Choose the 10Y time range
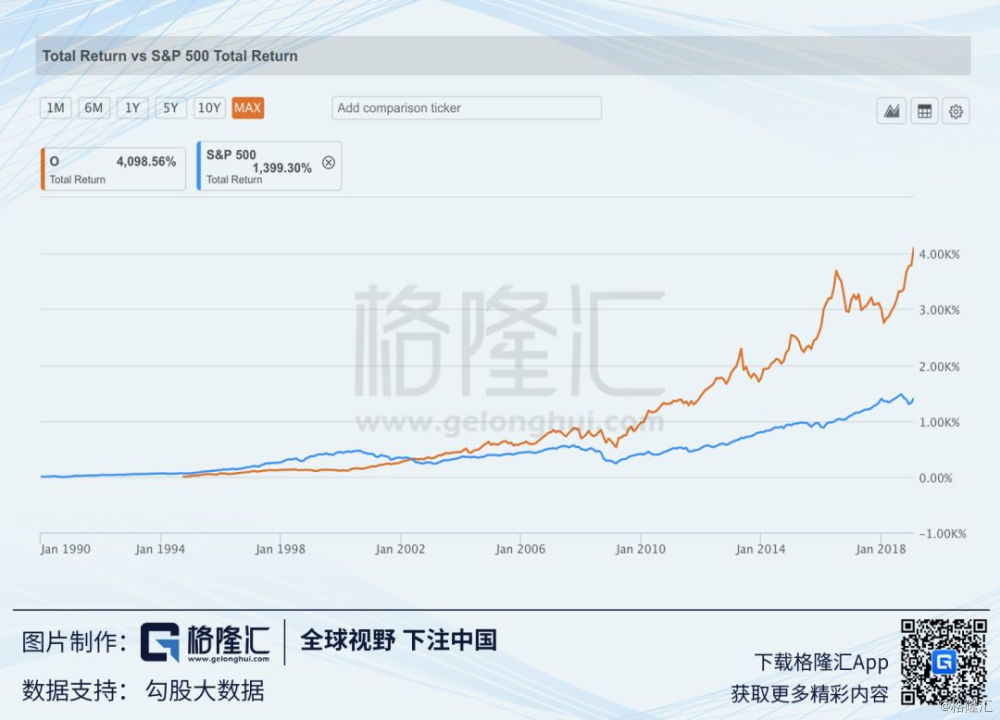The height and width of the screenshot is (720, 1000). (209, 108)
